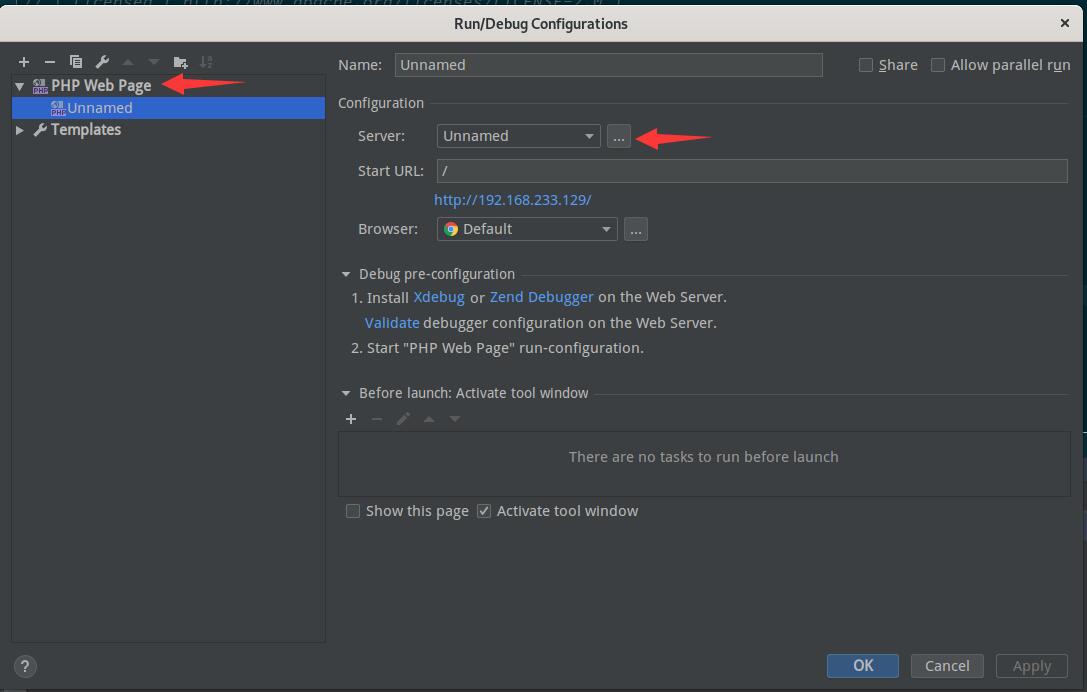The width and height of the screenshot is (1087, 692).
Task: Check the Show this page option
Action: click(353, 511)
